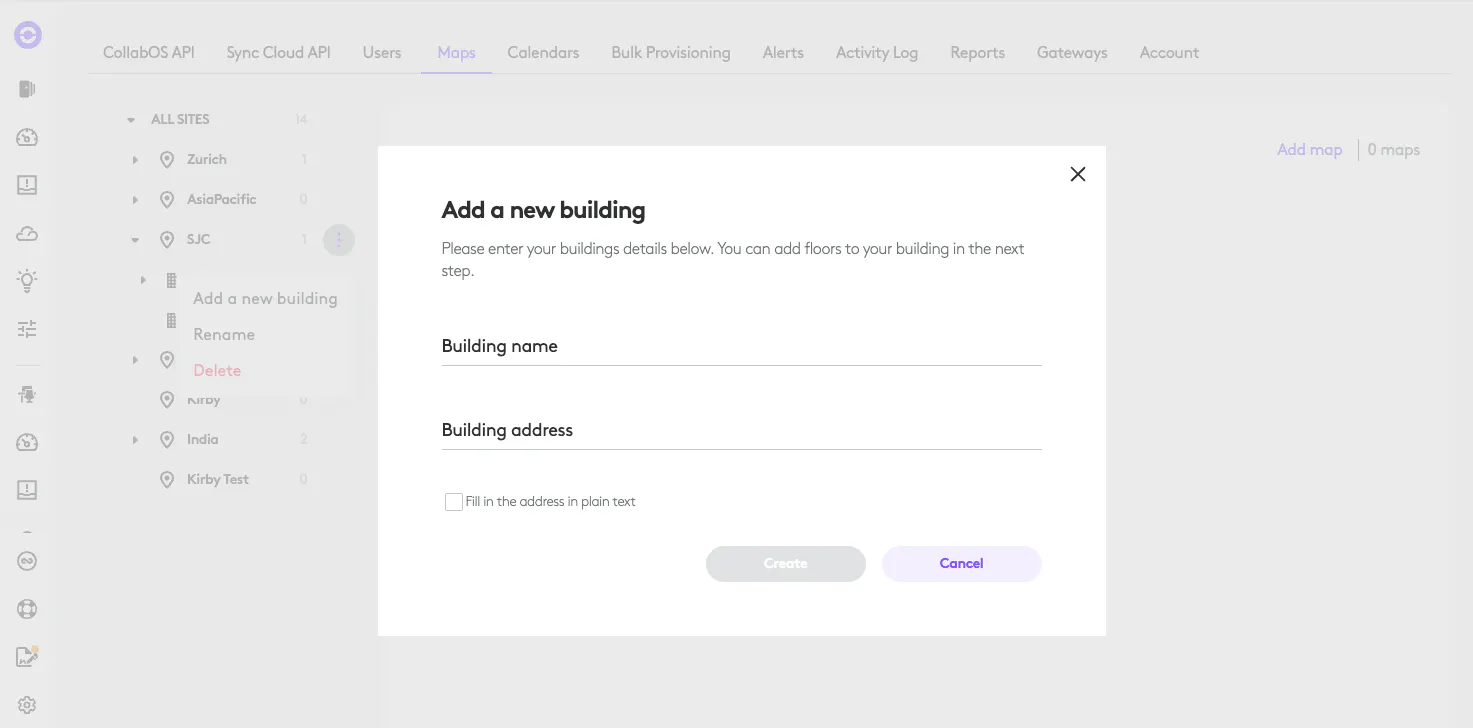
Task: Select Delete in the site context menu
Action: 217,370
